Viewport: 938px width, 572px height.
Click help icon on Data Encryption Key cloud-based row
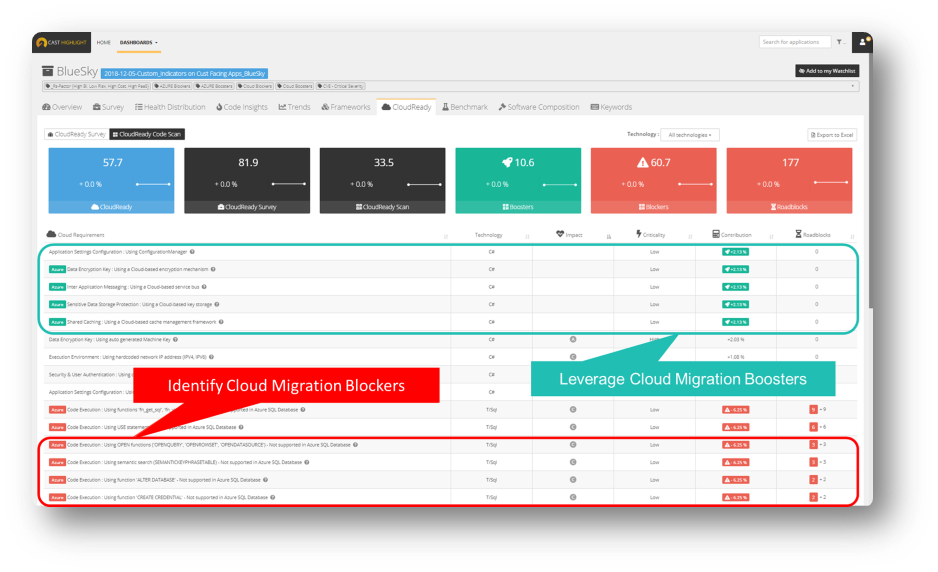pos(212,269)
